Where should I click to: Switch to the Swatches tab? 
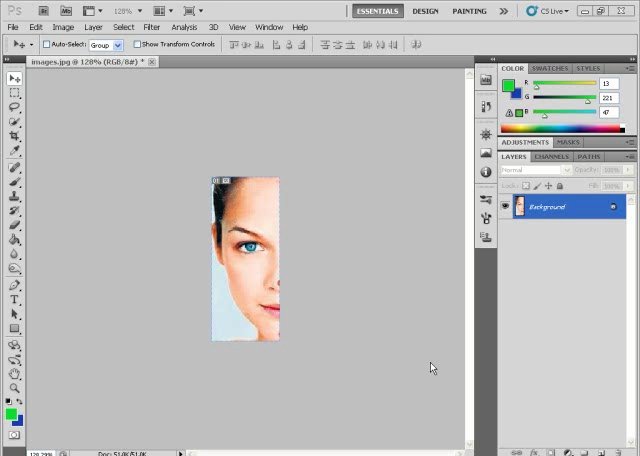tap(550, 68)
